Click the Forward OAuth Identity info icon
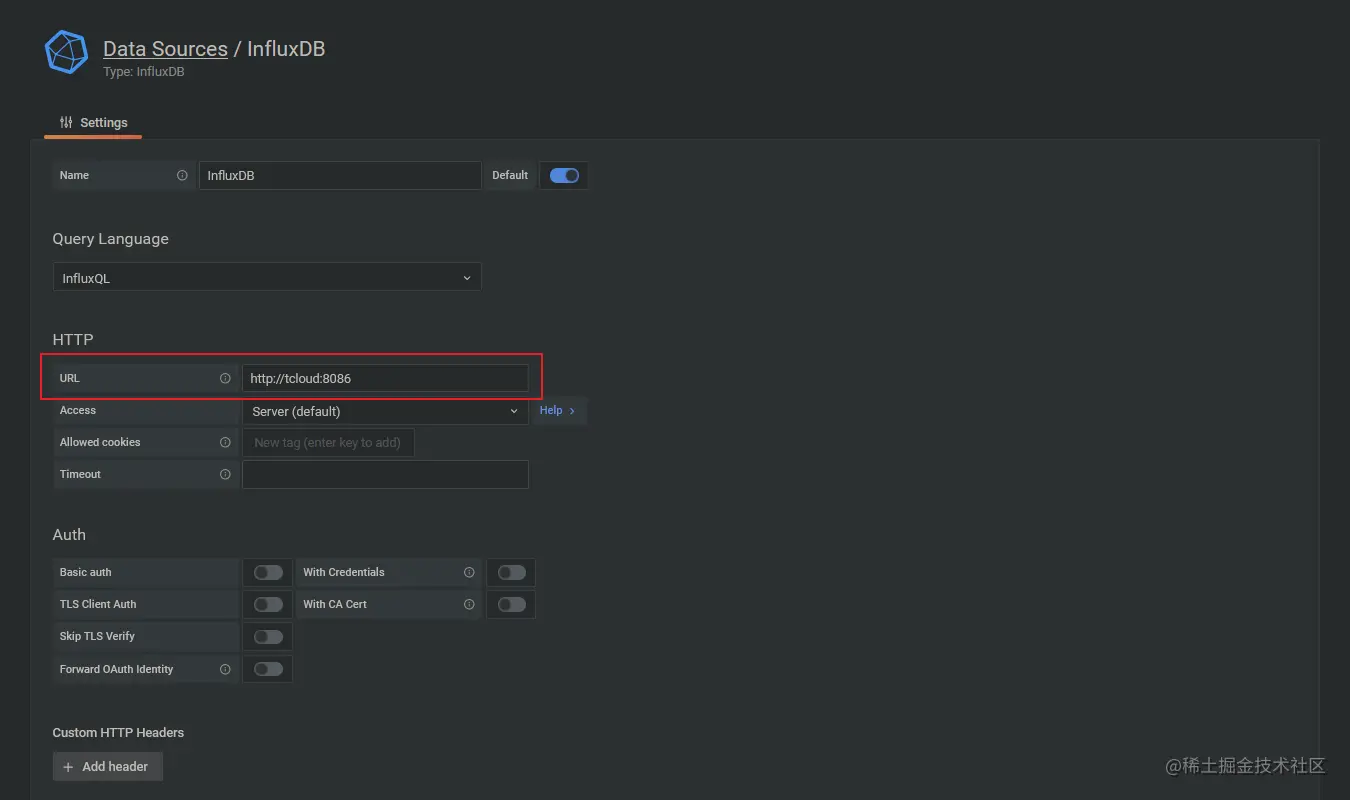 tap(225, 669)
